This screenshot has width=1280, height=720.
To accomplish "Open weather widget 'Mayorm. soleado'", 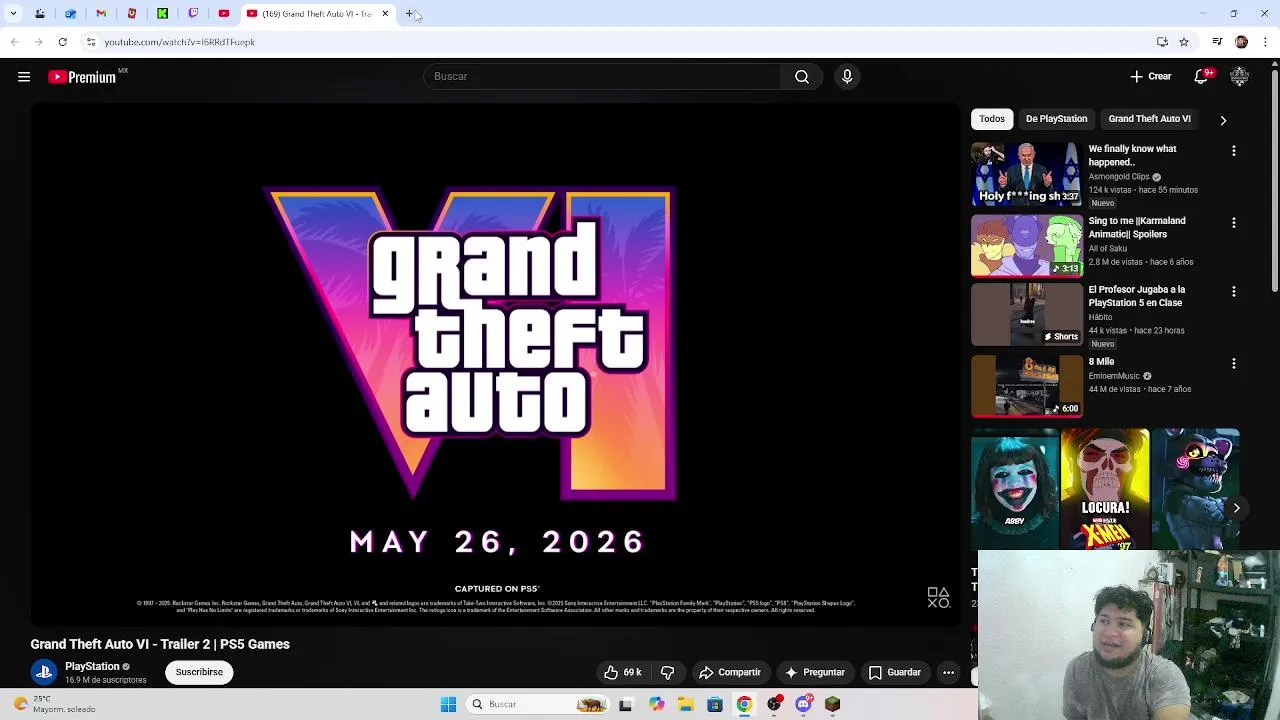I will (x=54, y=704).
